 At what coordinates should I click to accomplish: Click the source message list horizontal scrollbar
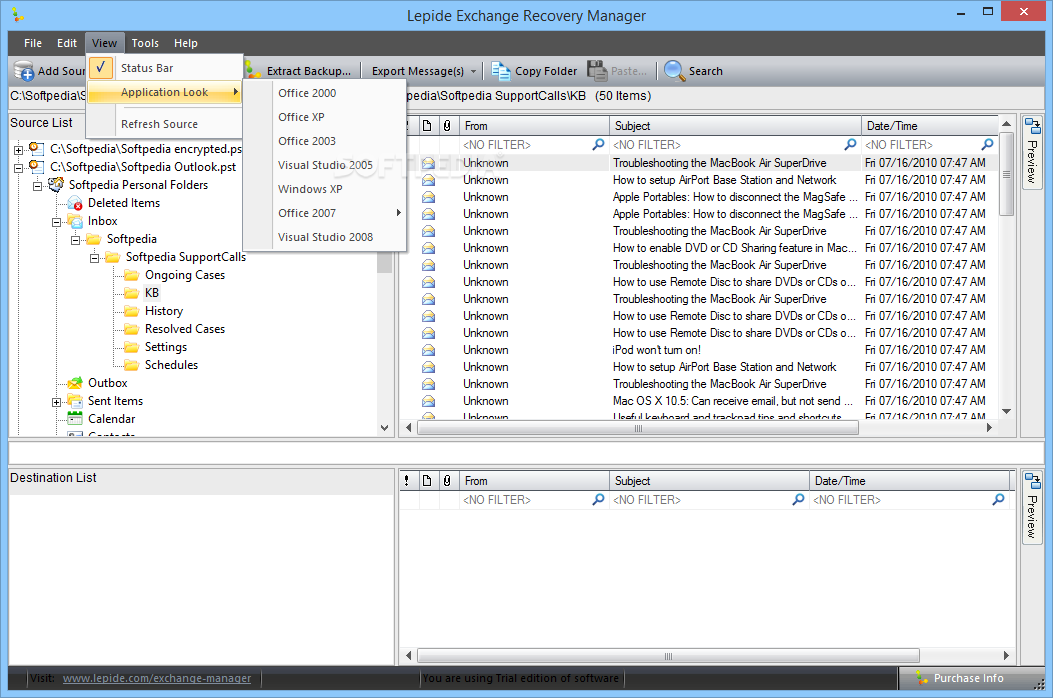click(x=638, y=428)
